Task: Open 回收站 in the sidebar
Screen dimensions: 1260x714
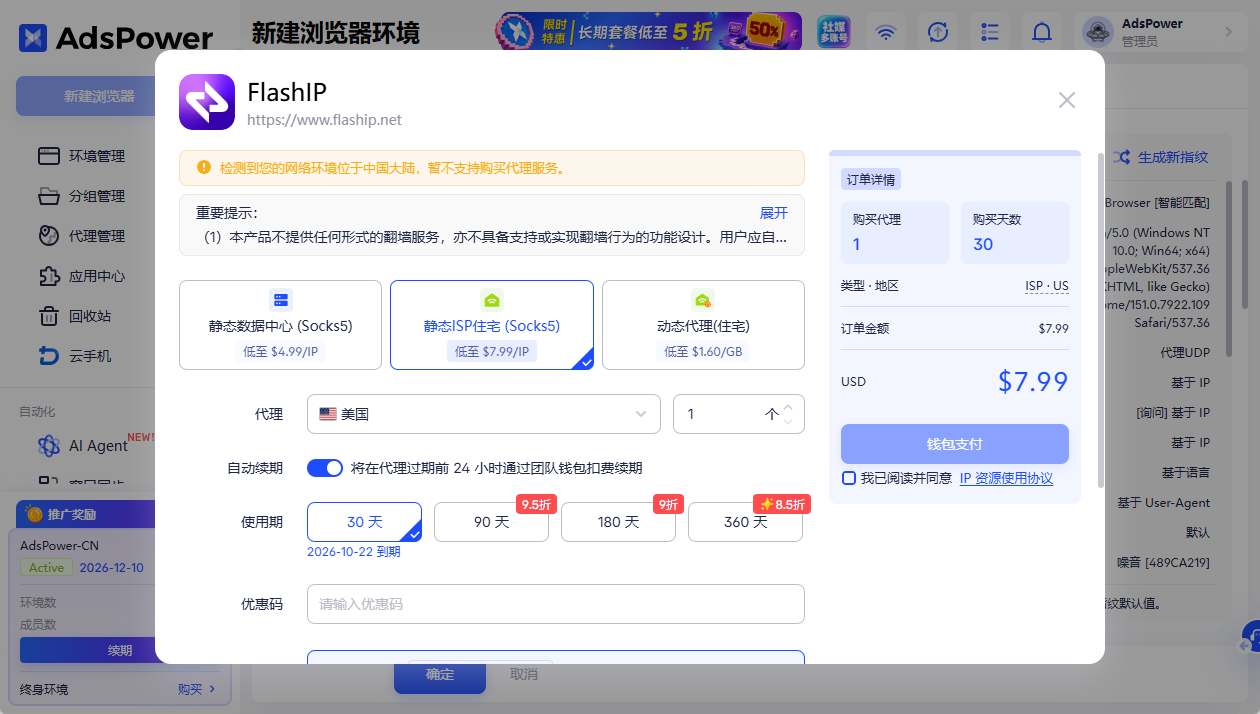Action: (x=90, y=316)
